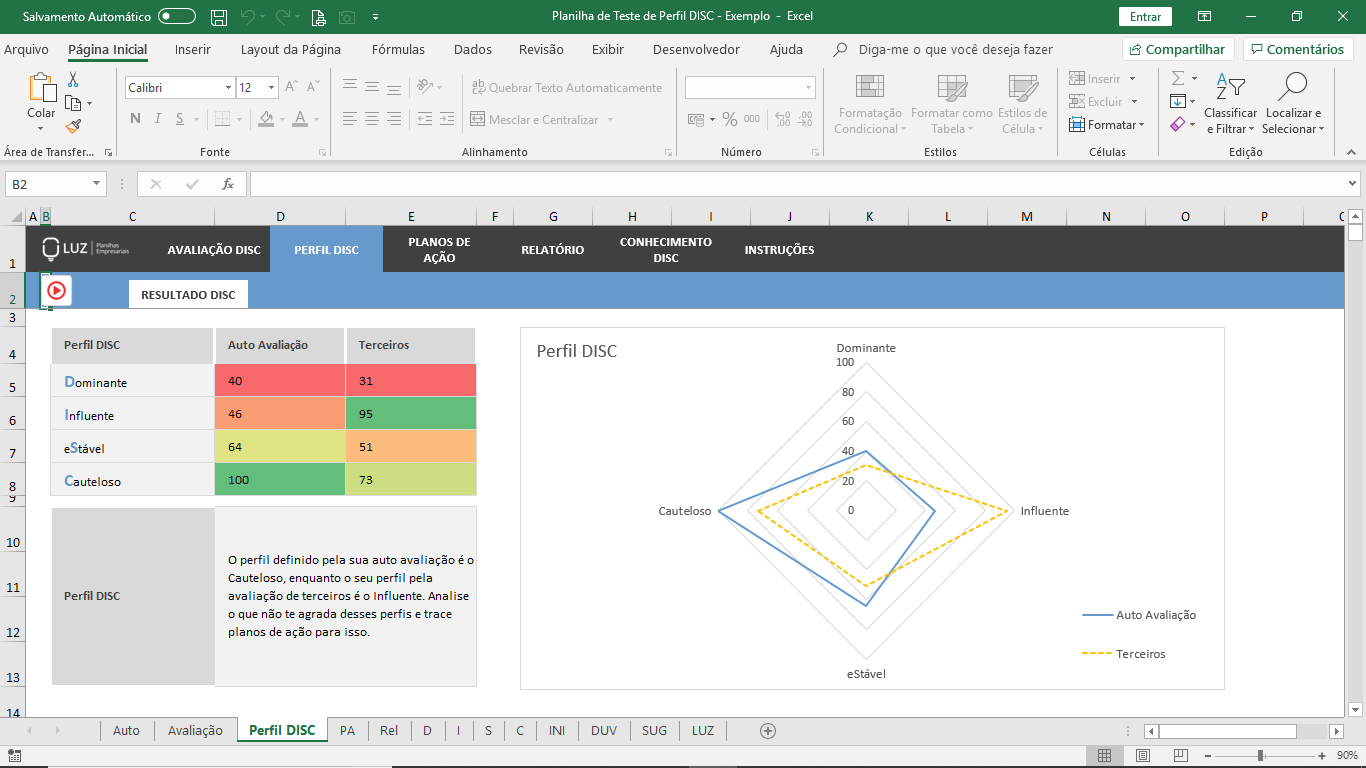
Task: Go to AVALIAÇÃO DISC navigation button
Action: click(x=214, y=250)
